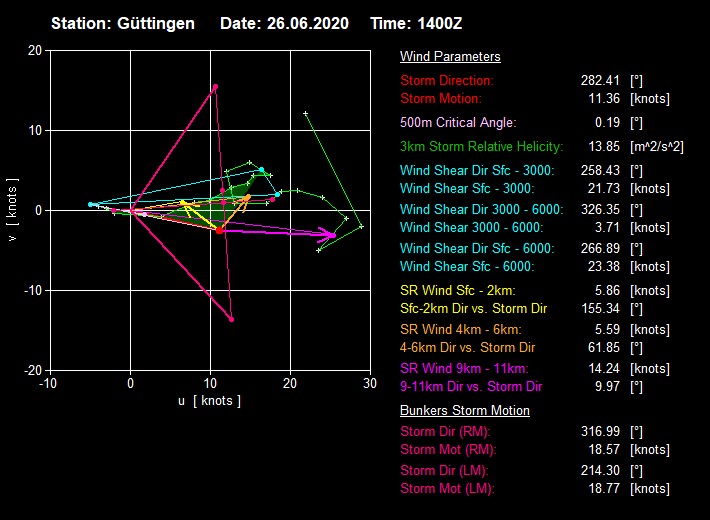Click the 3km Storm Relative Helicity label

coord(481,147)
